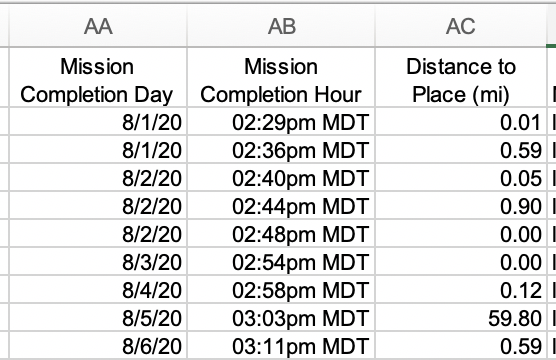Select the cell showing 02:58pm MDT

(x=281, y=290)
